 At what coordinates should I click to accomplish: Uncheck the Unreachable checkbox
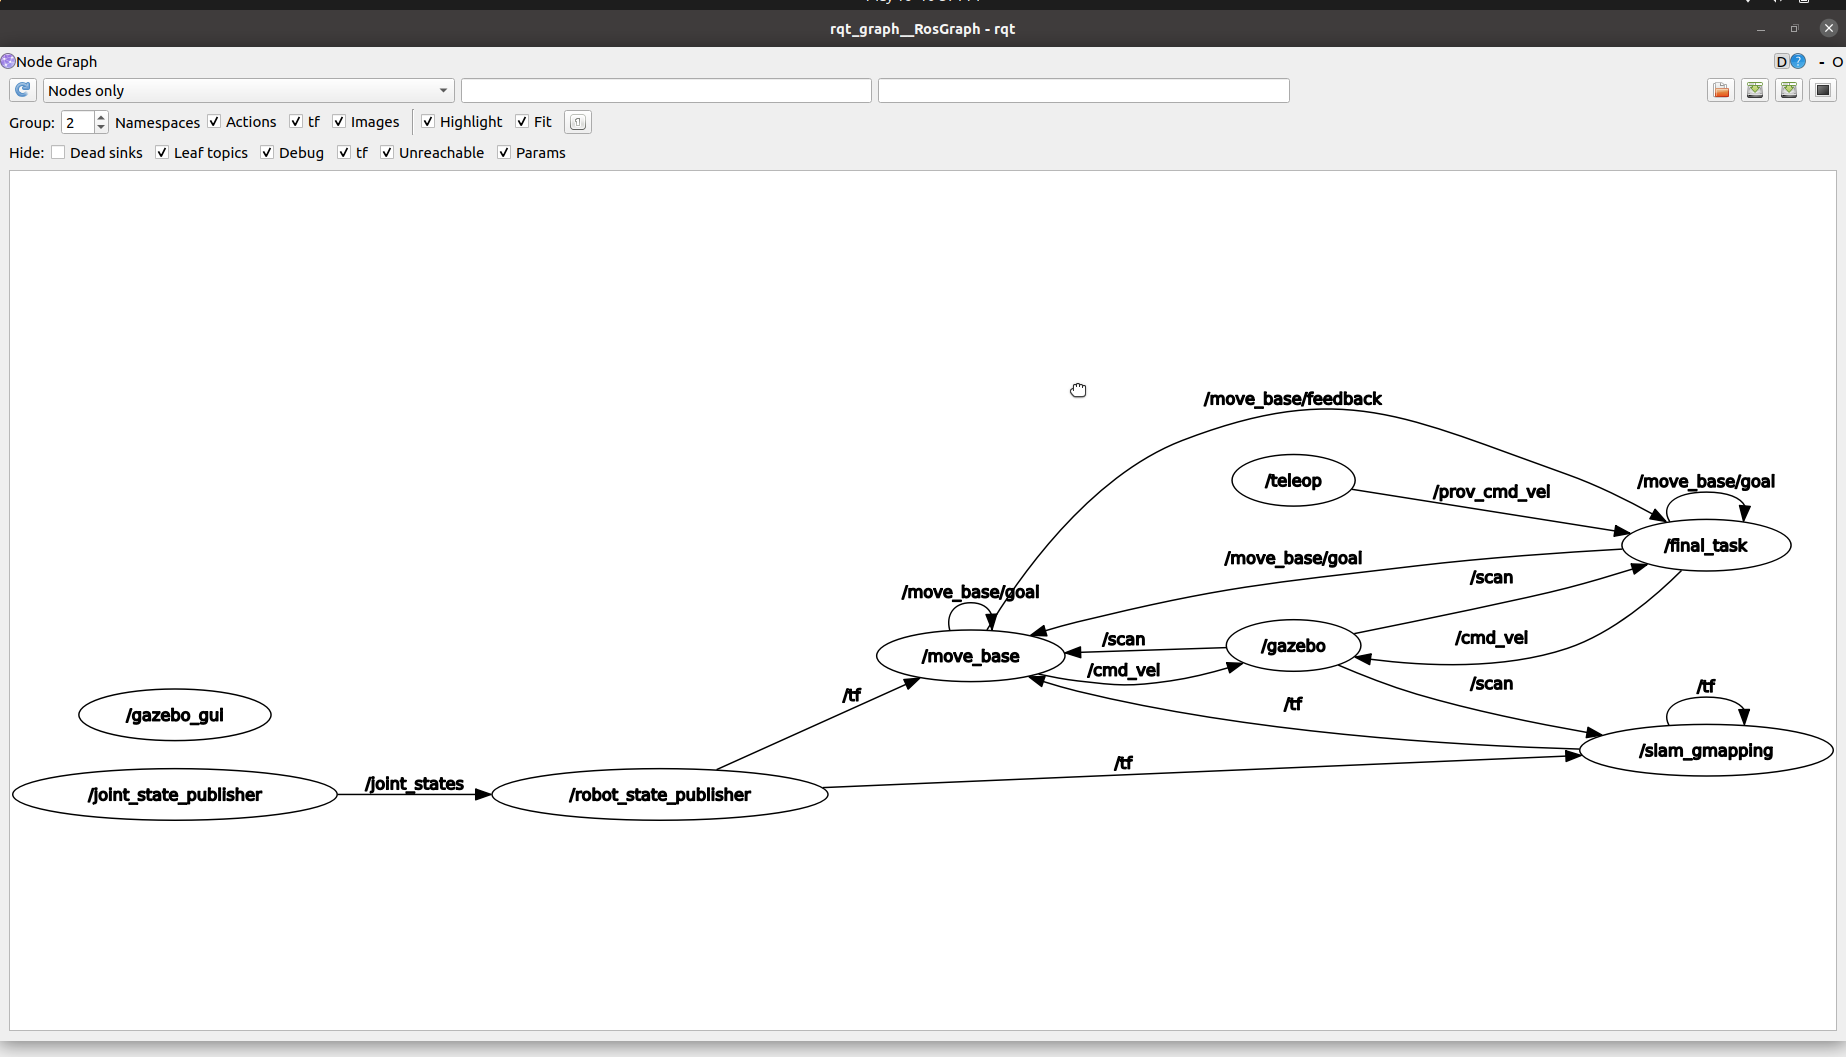[x=387, y=152]
